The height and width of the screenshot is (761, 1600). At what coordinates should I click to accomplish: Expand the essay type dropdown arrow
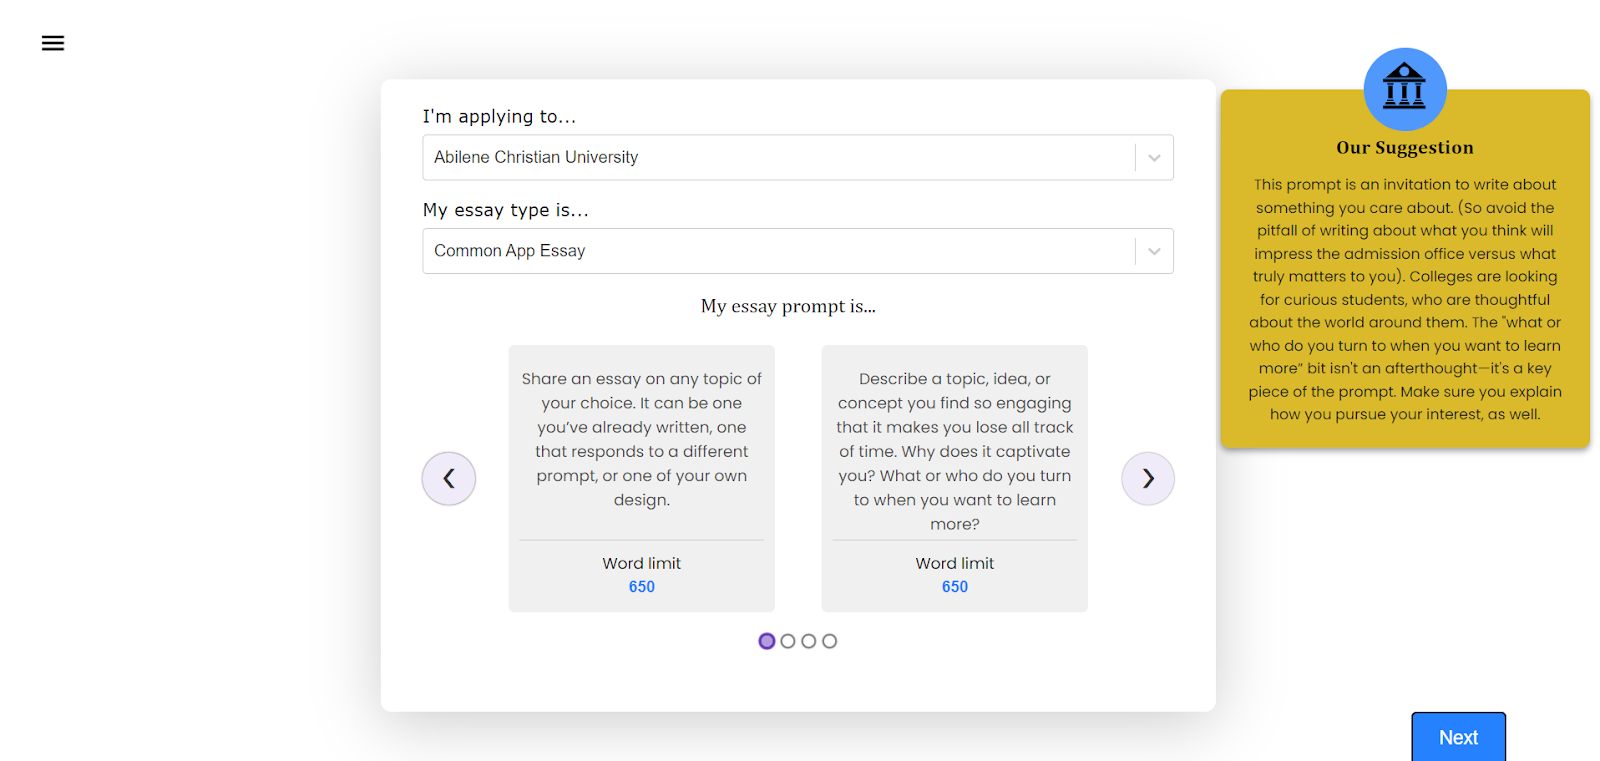pyautogui.click(x=1154, y=251)
